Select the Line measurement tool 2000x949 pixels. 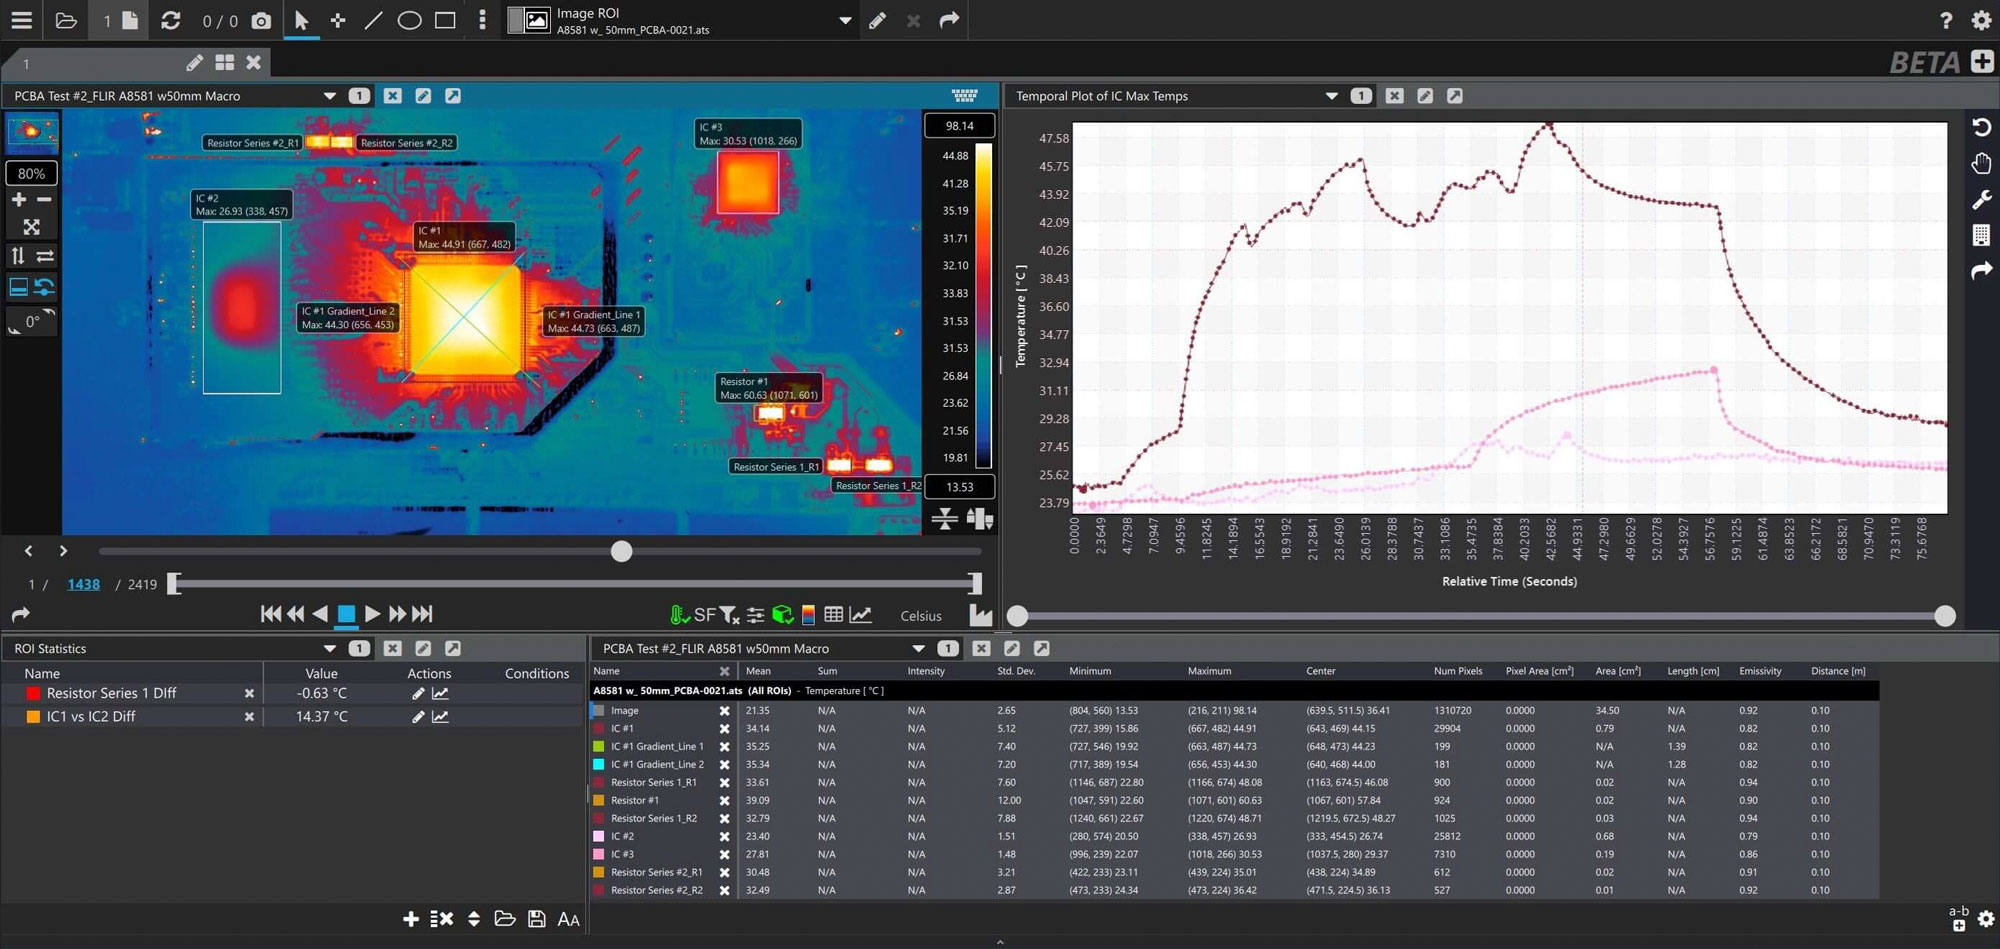coord(372,20)
